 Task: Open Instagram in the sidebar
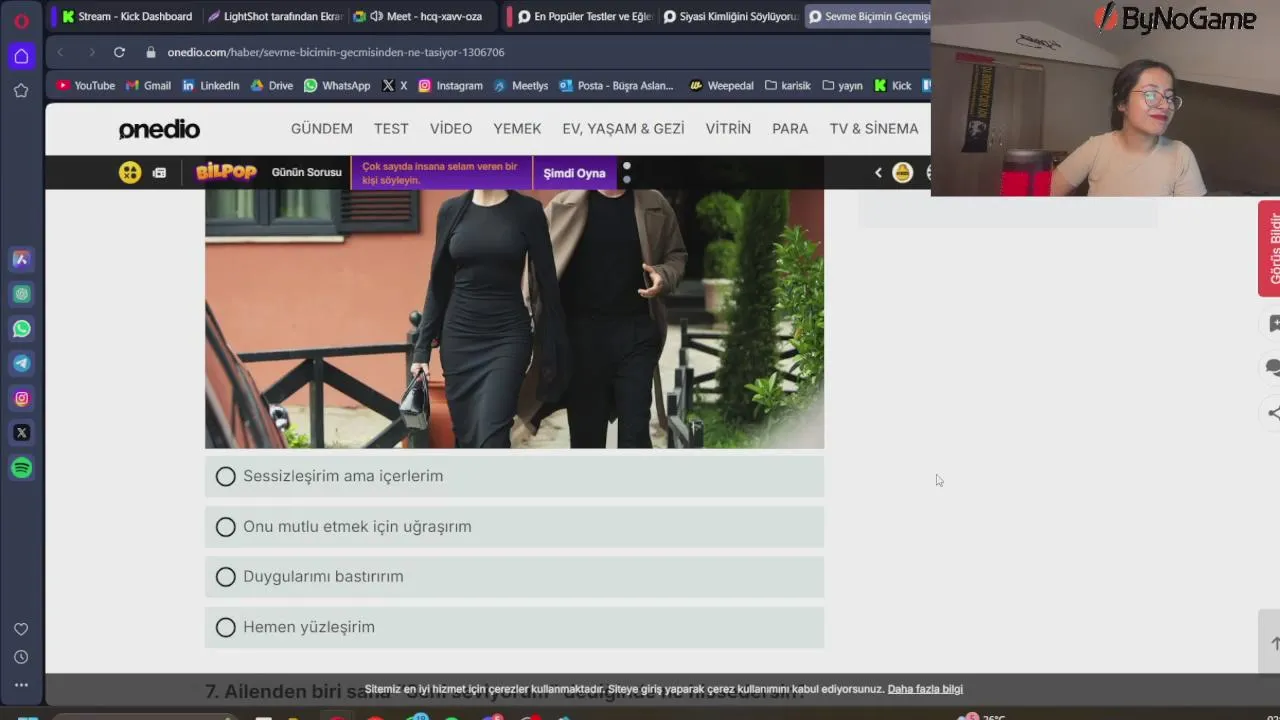(21, 398)
